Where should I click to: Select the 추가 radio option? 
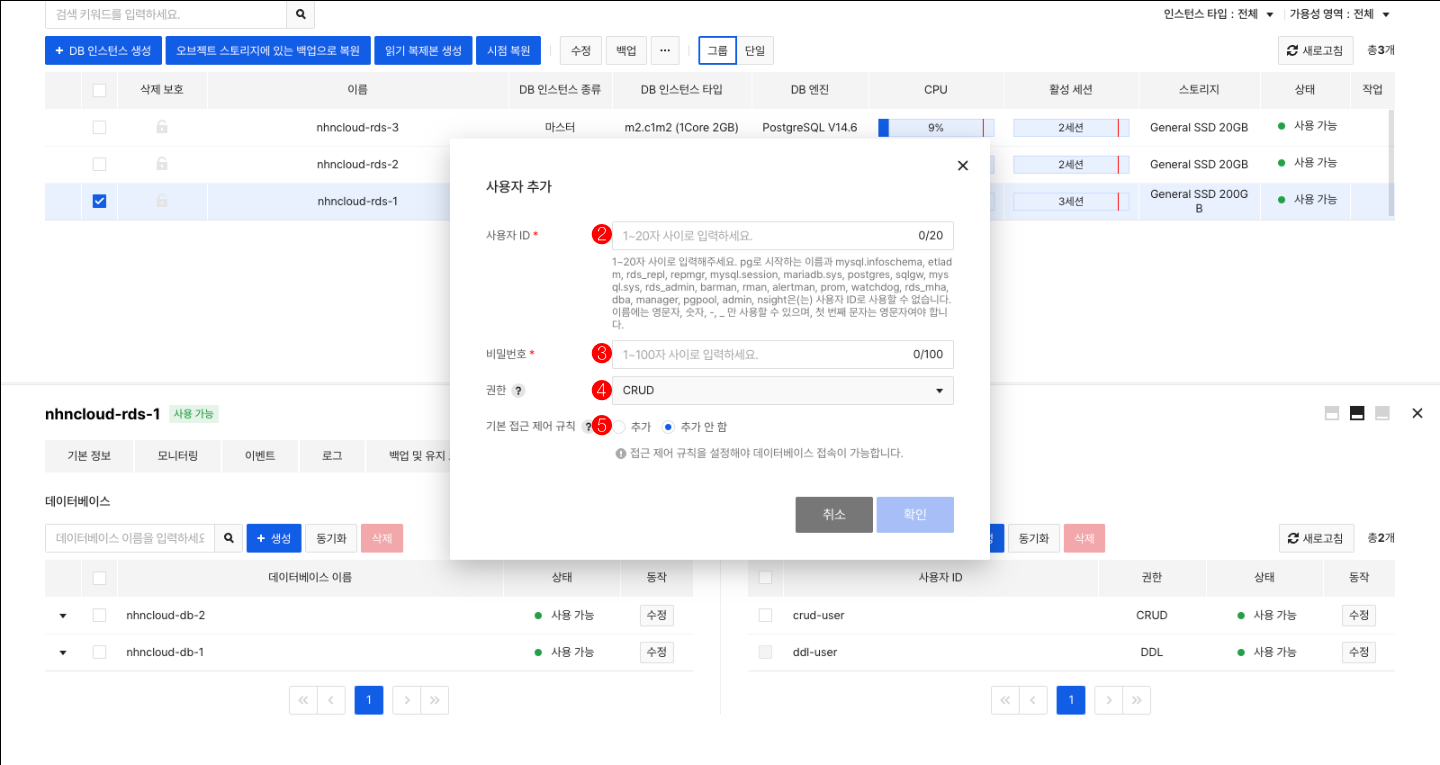[x=619, y=427]
